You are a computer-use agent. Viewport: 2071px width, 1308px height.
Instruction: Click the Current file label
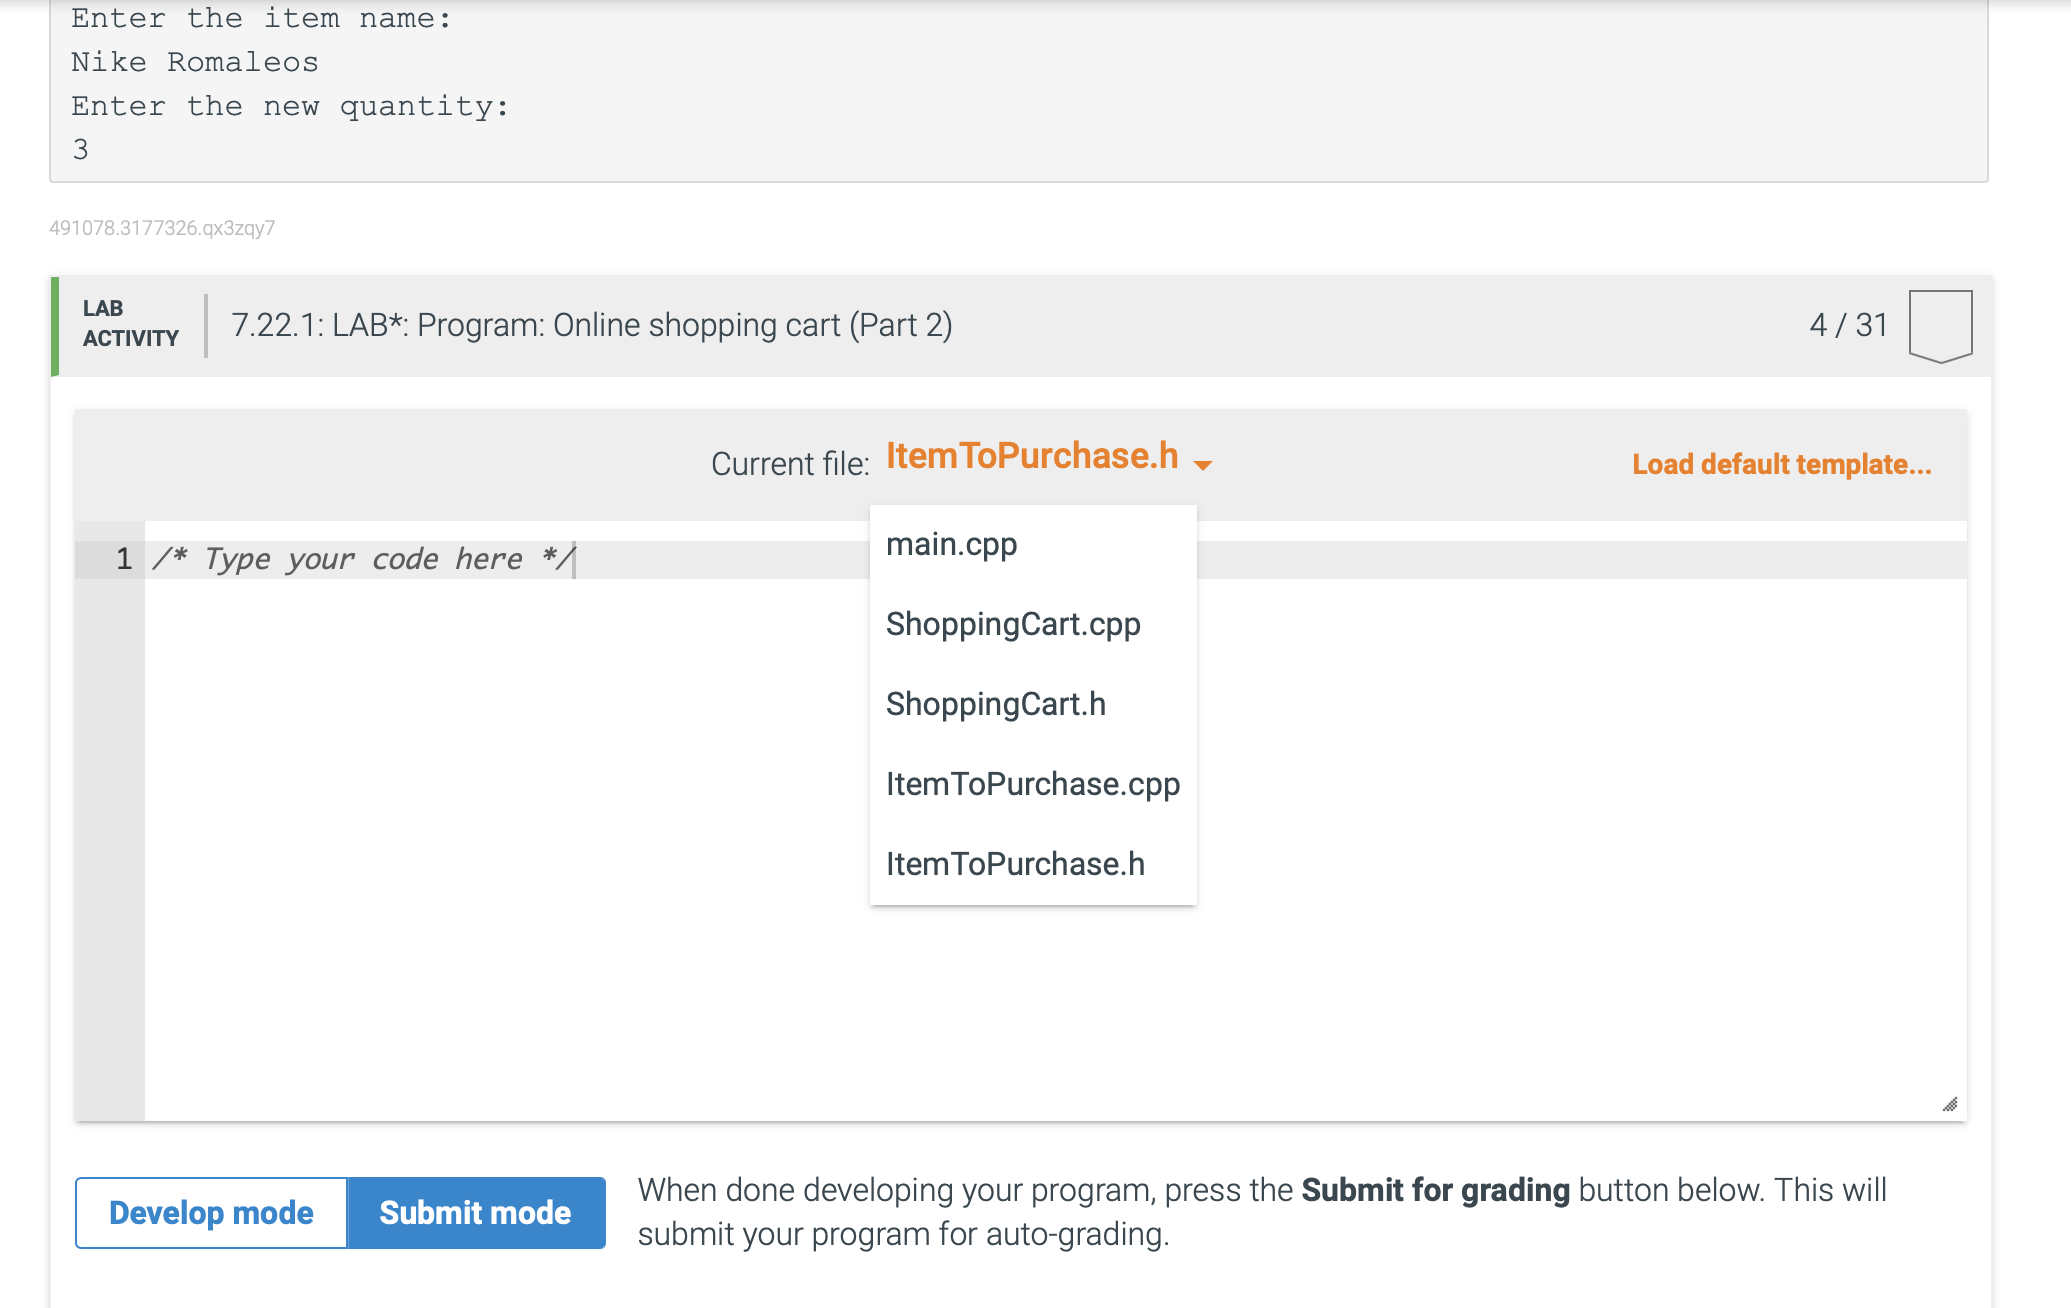click(791, 463)
